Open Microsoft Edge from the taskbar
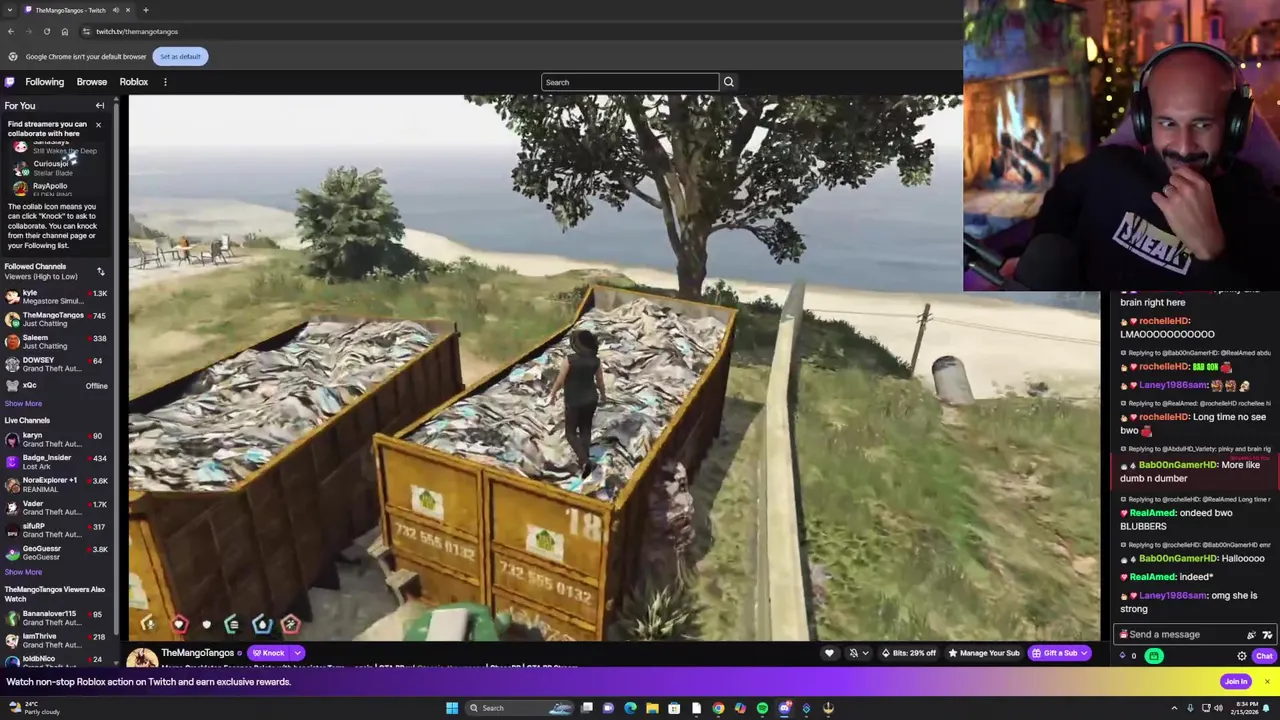Viewport: 1280px width, 720px height. click(630, 708)
